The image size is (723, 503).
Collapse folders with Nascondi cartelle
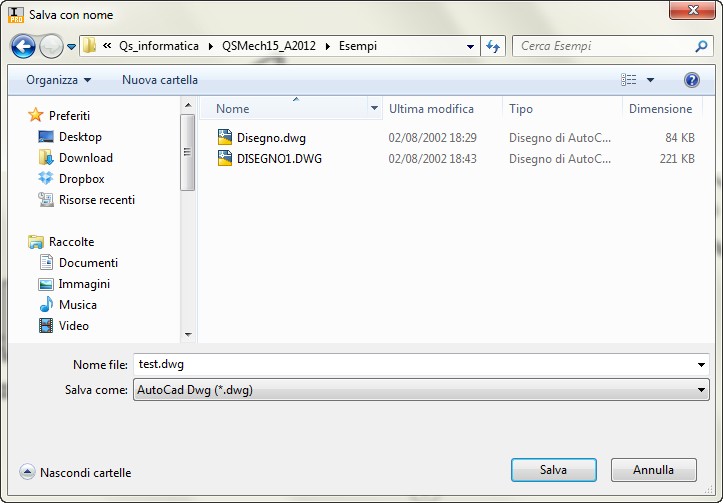[x=76, y=472]
